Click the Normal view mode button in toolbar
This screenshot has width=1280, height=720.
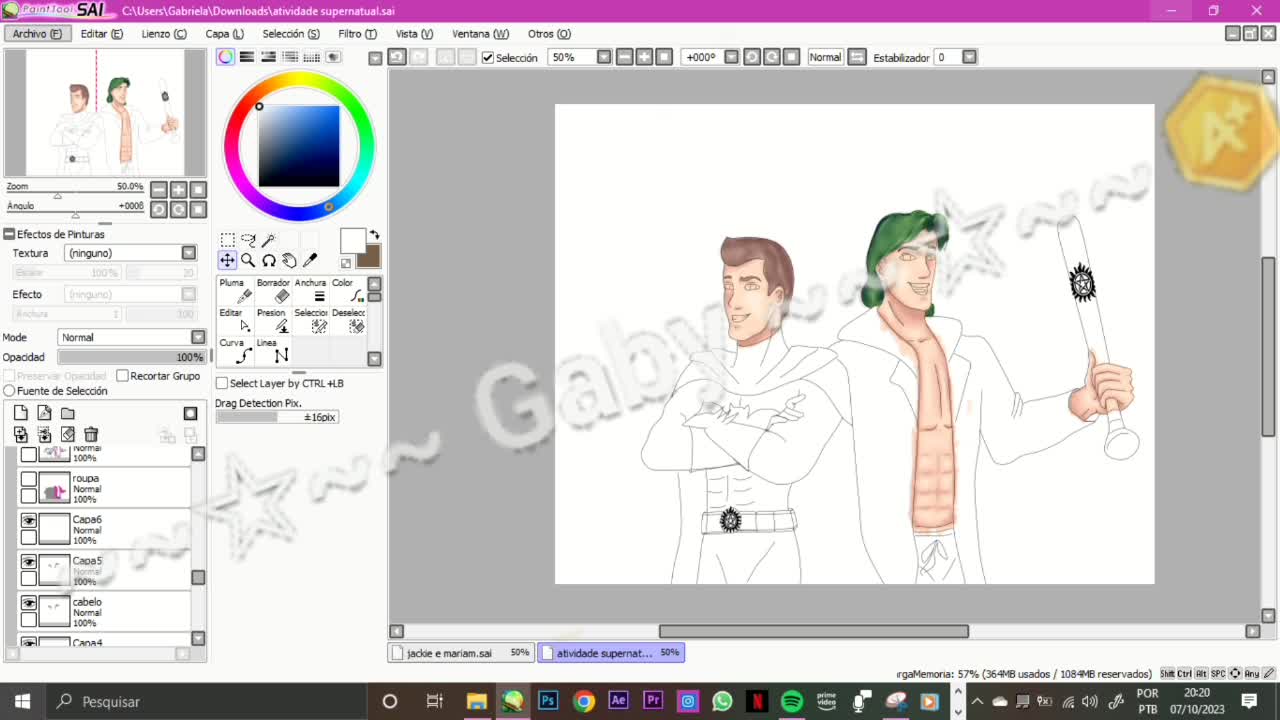[825, 57]
